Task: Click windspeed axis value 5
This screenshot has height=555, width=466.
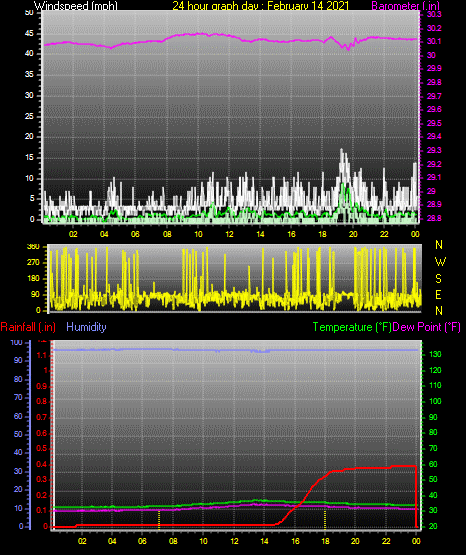Action: (x=32, y=199)
